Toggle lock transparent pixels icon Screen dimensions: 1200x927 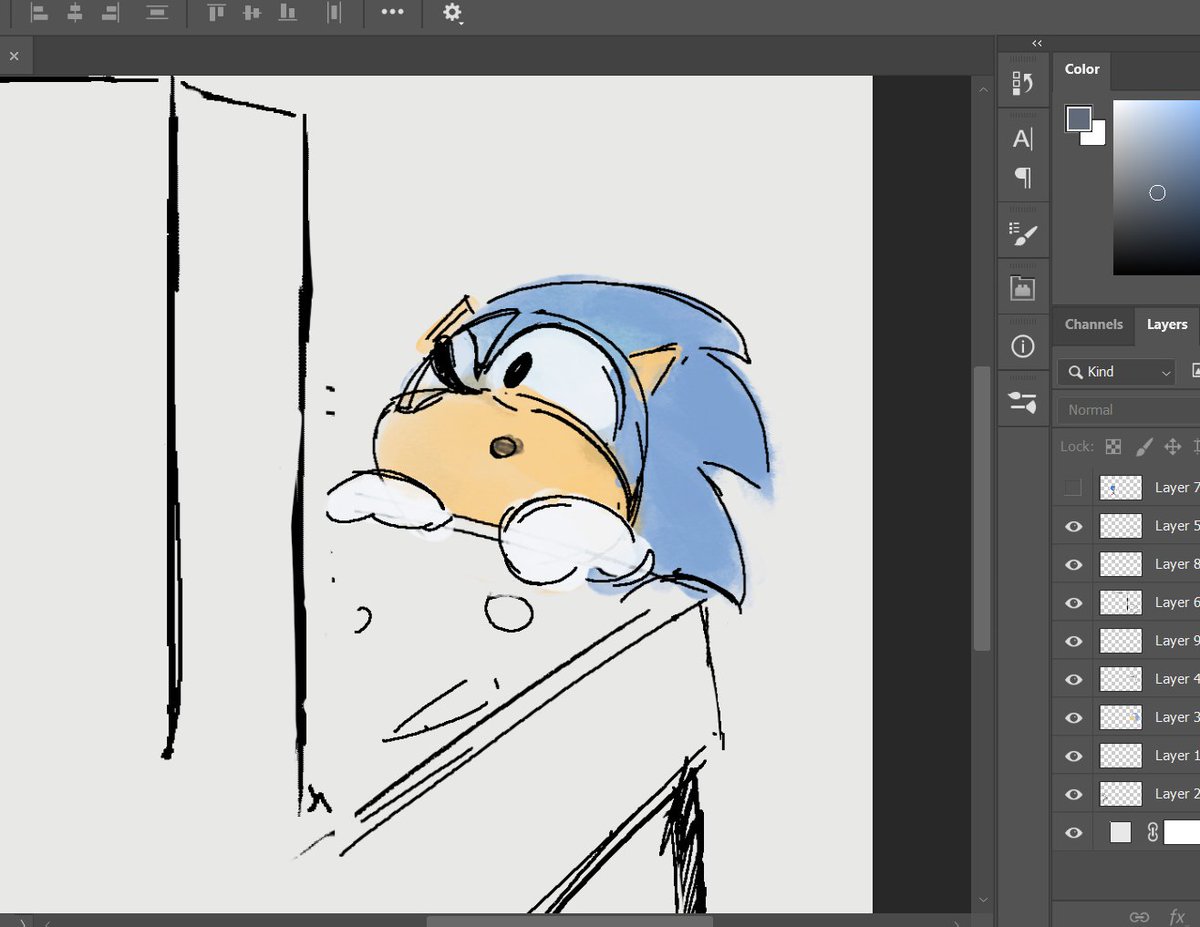pos(1113,447)
